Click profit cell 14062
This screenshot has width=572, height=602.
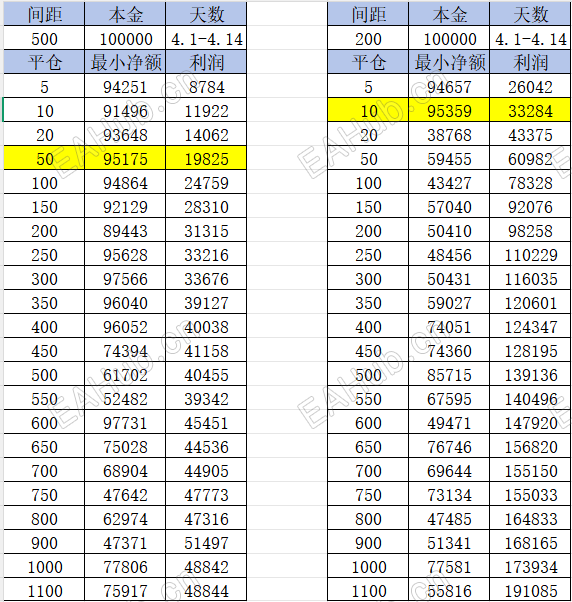coord(206,134)
